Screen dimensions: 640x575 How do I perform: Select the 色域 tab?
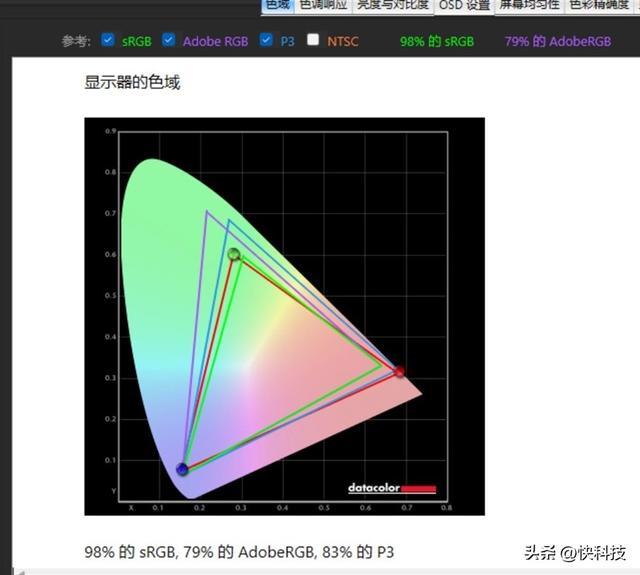[278, 6]
